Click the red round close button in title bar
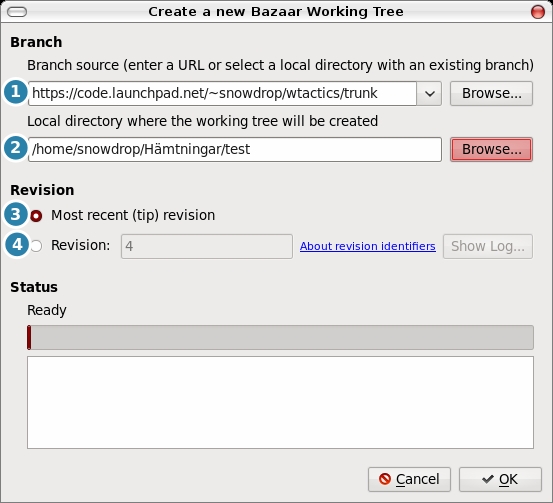553x503 pixels. [538, 12]
